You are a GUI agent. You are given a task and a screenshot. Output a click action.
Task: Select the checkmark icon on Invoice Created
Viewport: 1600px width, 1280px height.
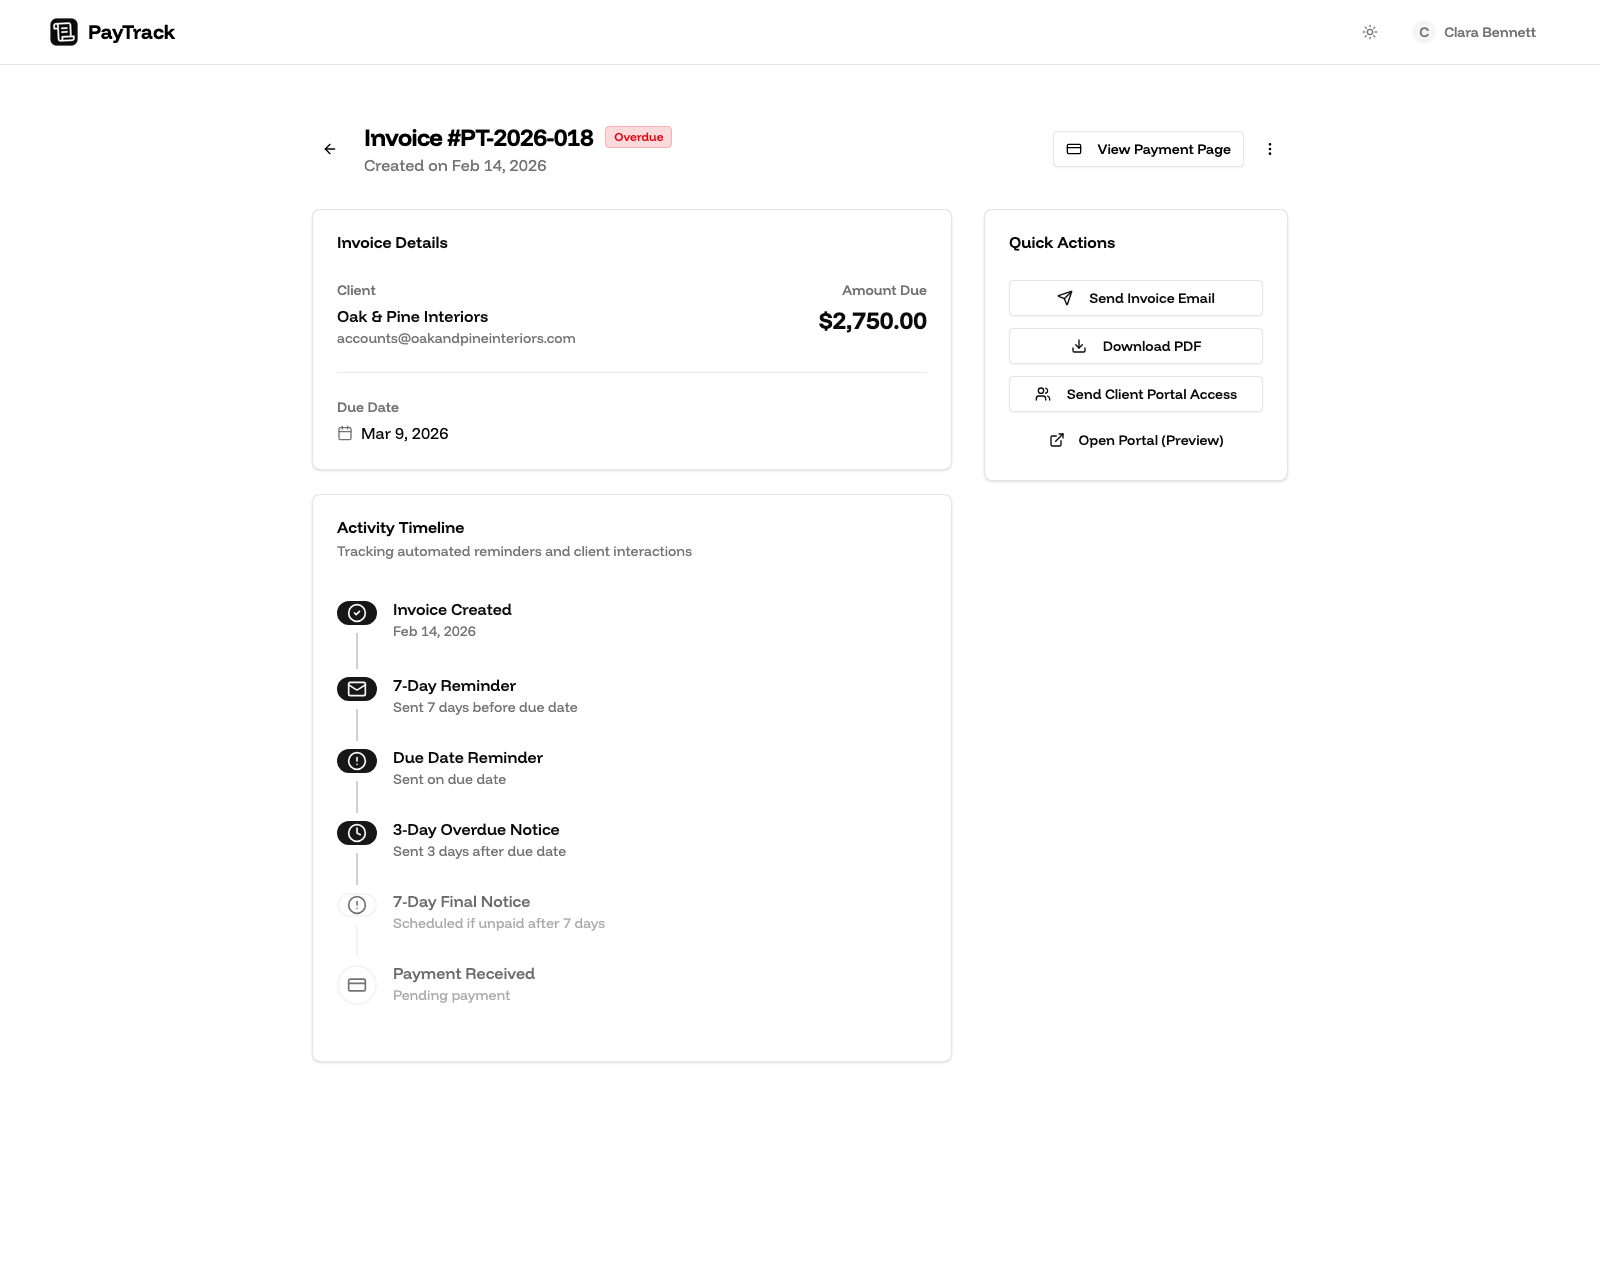(356, 613)
